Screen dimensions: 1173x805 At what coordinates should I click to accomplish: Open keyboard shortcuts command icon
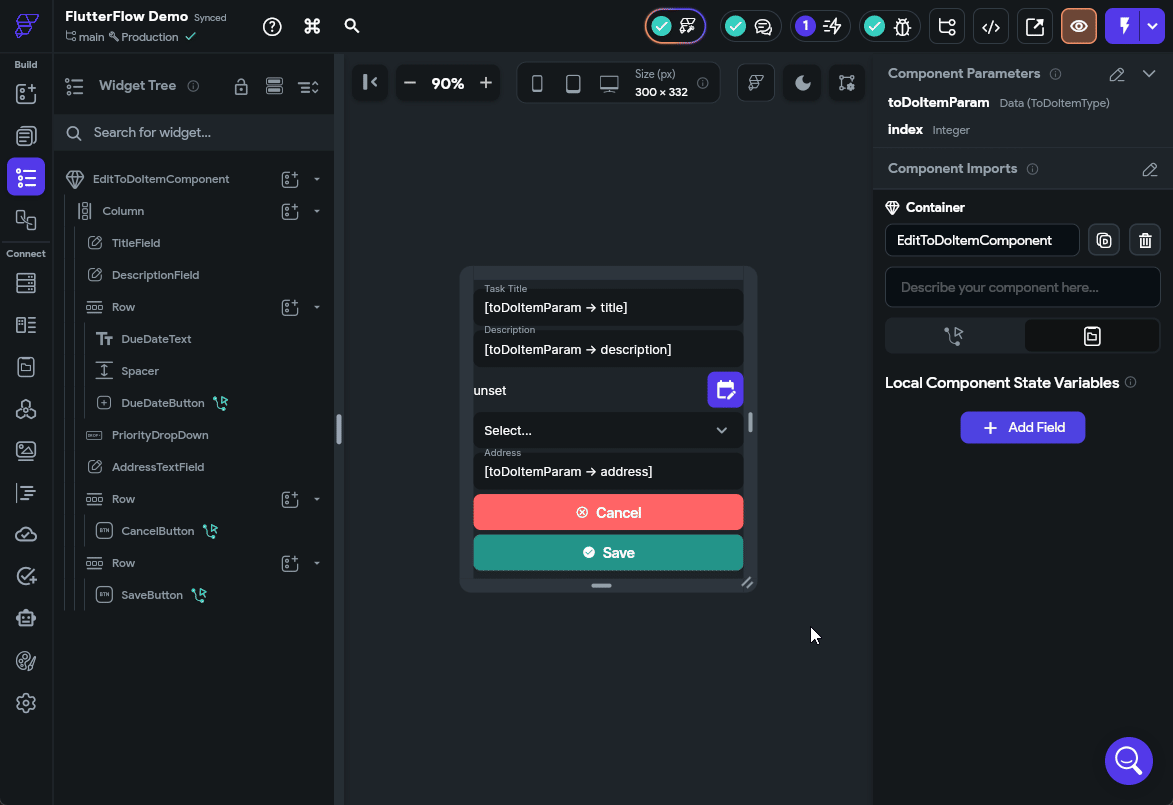pos(312,26)
